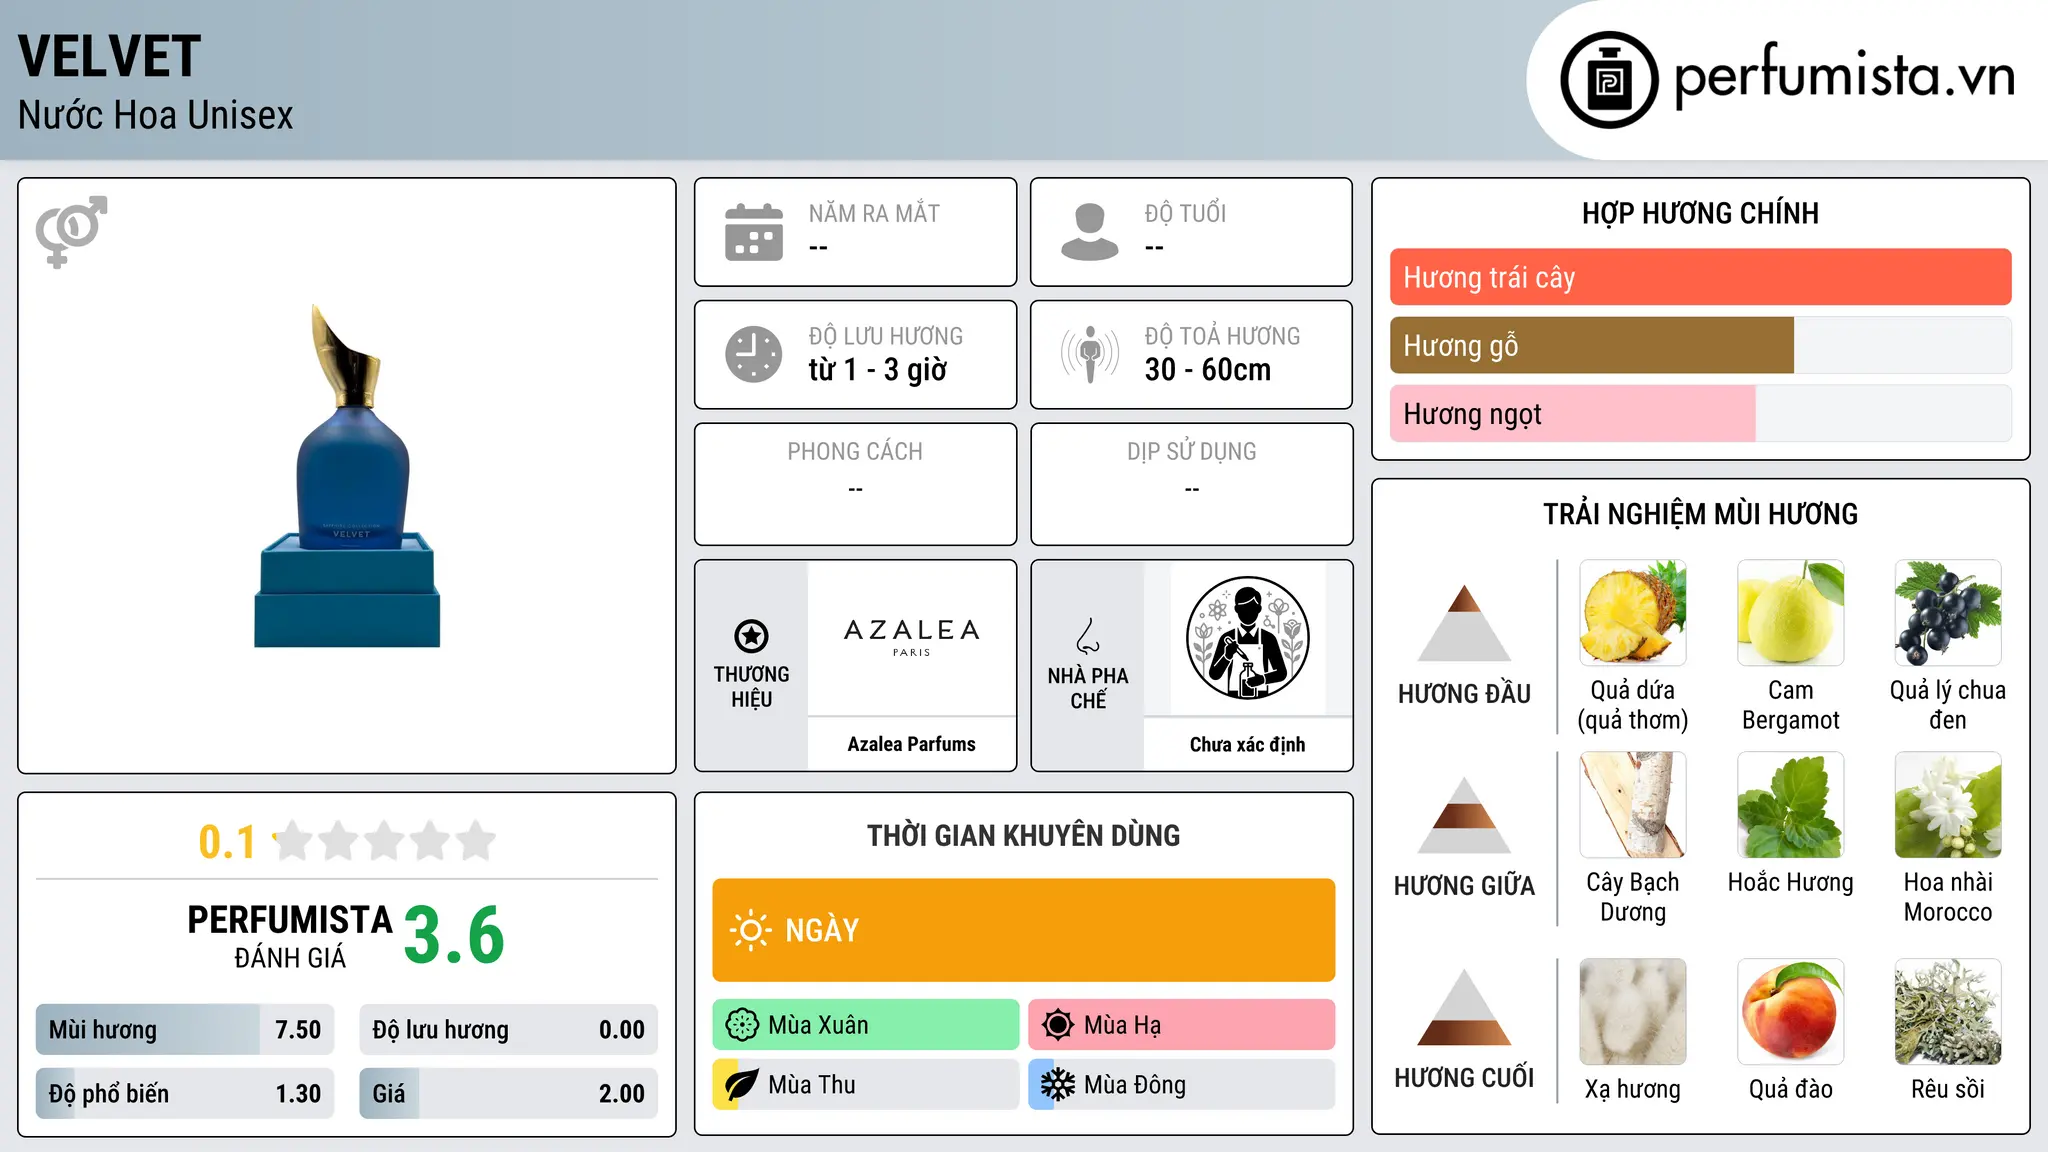The width and height of the screenshot is (2048, 1152).
Task: Click the perfumista.vn bottle logo icon
Action: [x=1609, y=80]
